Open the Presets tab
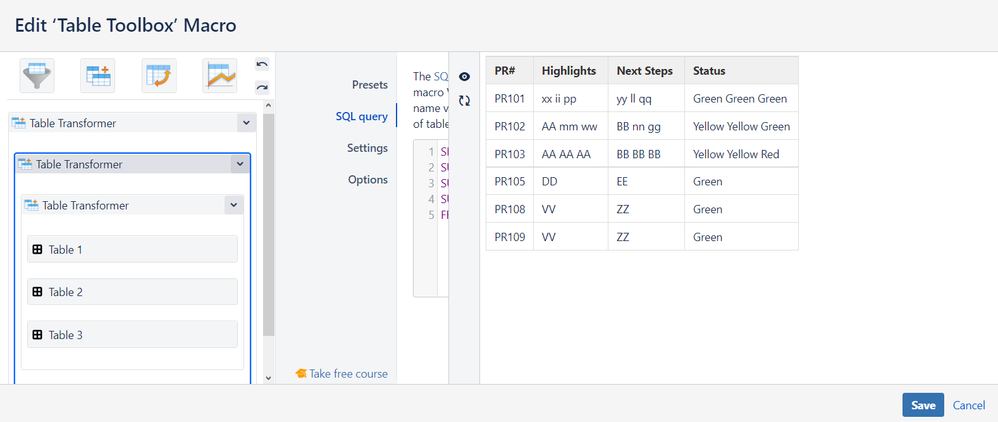 point(370,85)
